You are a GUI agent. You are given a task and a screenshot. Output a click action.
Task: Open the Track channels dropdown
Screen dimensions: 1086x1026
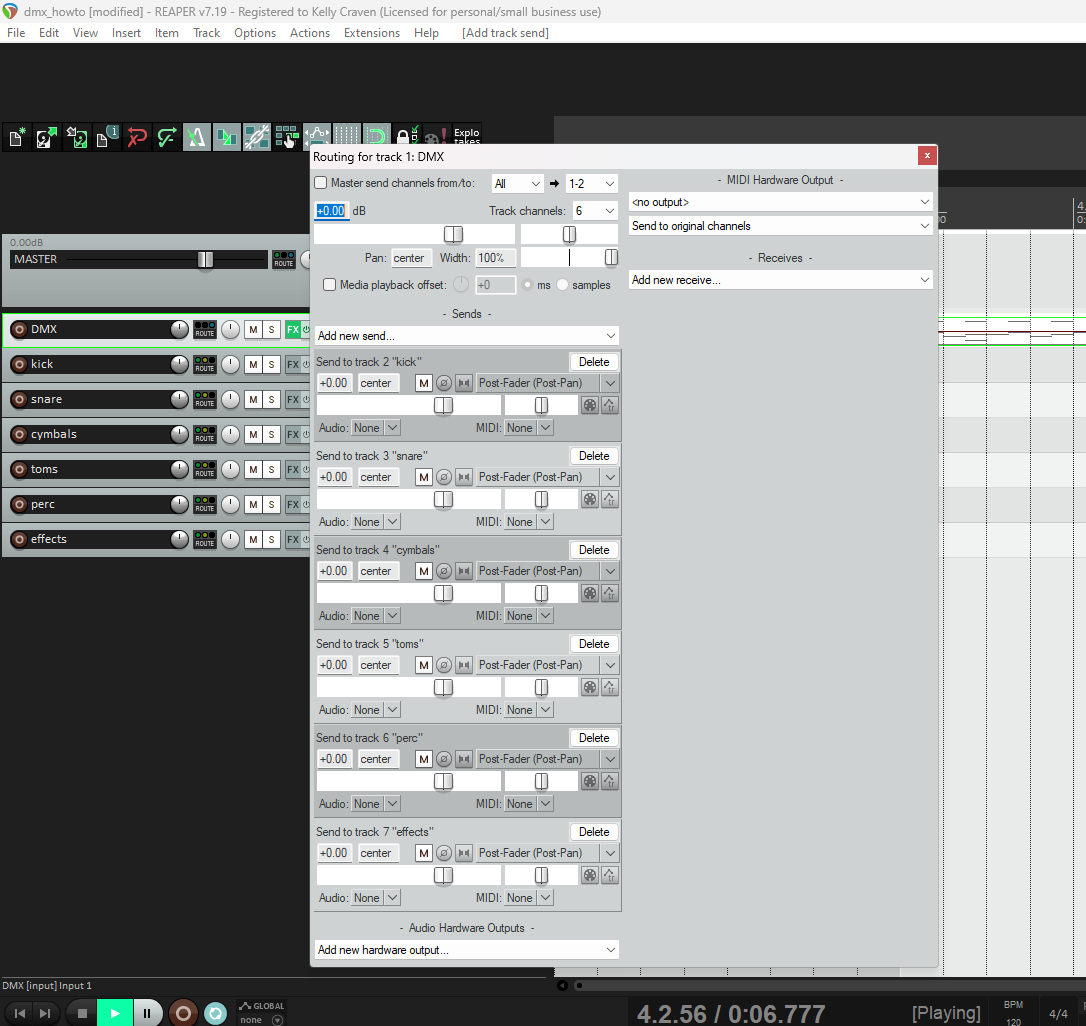pyautogui.click(x=594, y=211)
